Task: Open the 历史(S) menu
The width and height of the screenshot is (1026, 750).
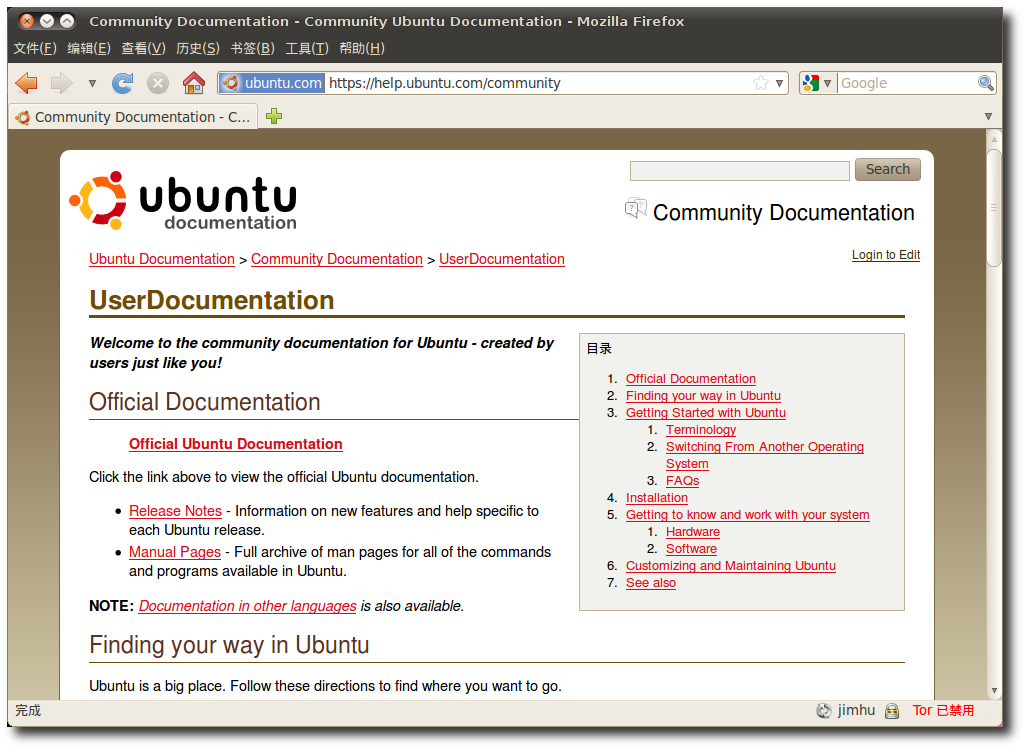Action: point(198,48)
